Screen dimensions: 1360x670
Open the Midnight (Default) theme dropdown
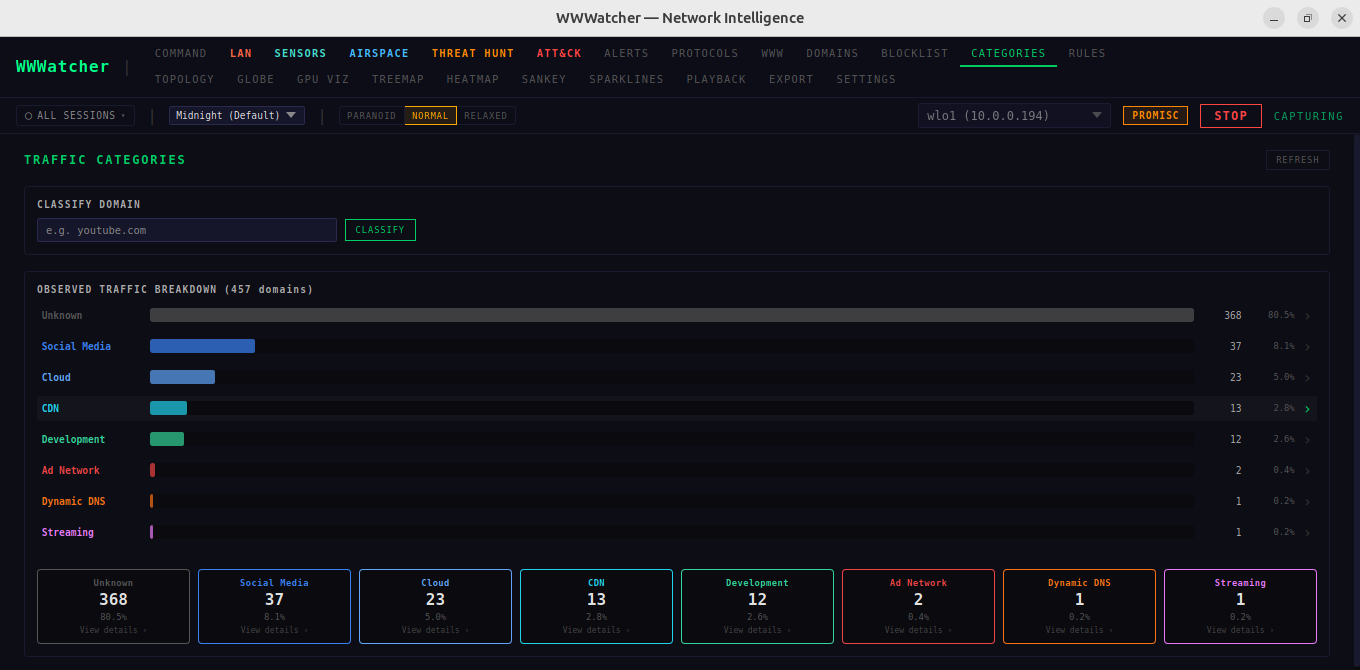tap(237, 116)
